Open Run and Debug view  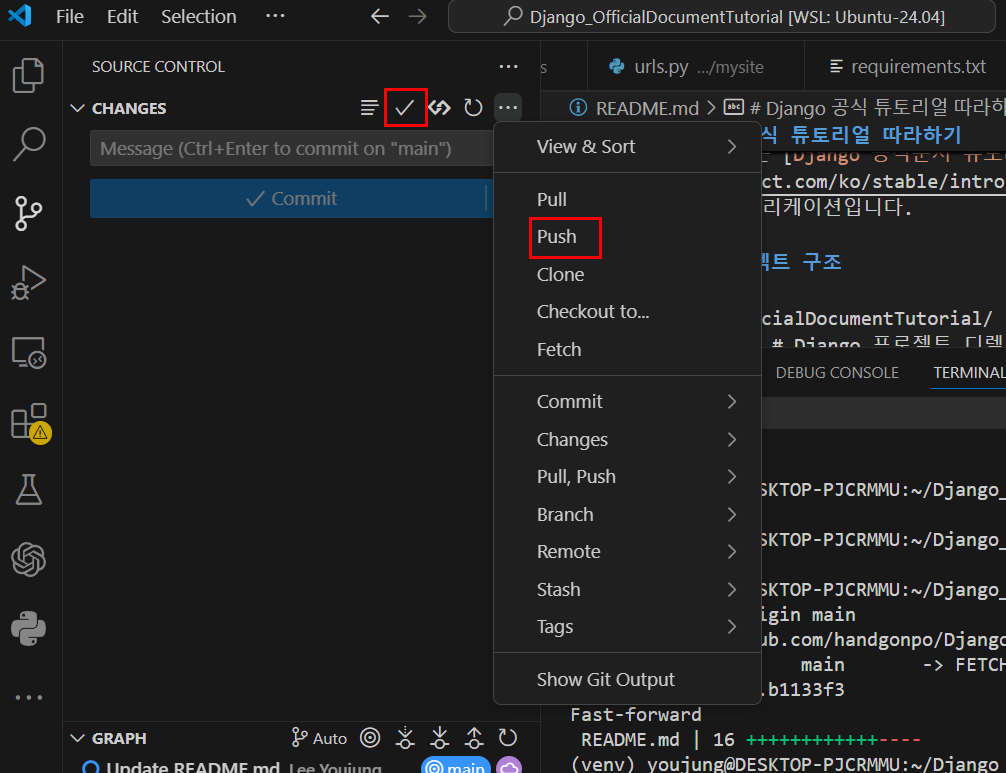[28, 283]
